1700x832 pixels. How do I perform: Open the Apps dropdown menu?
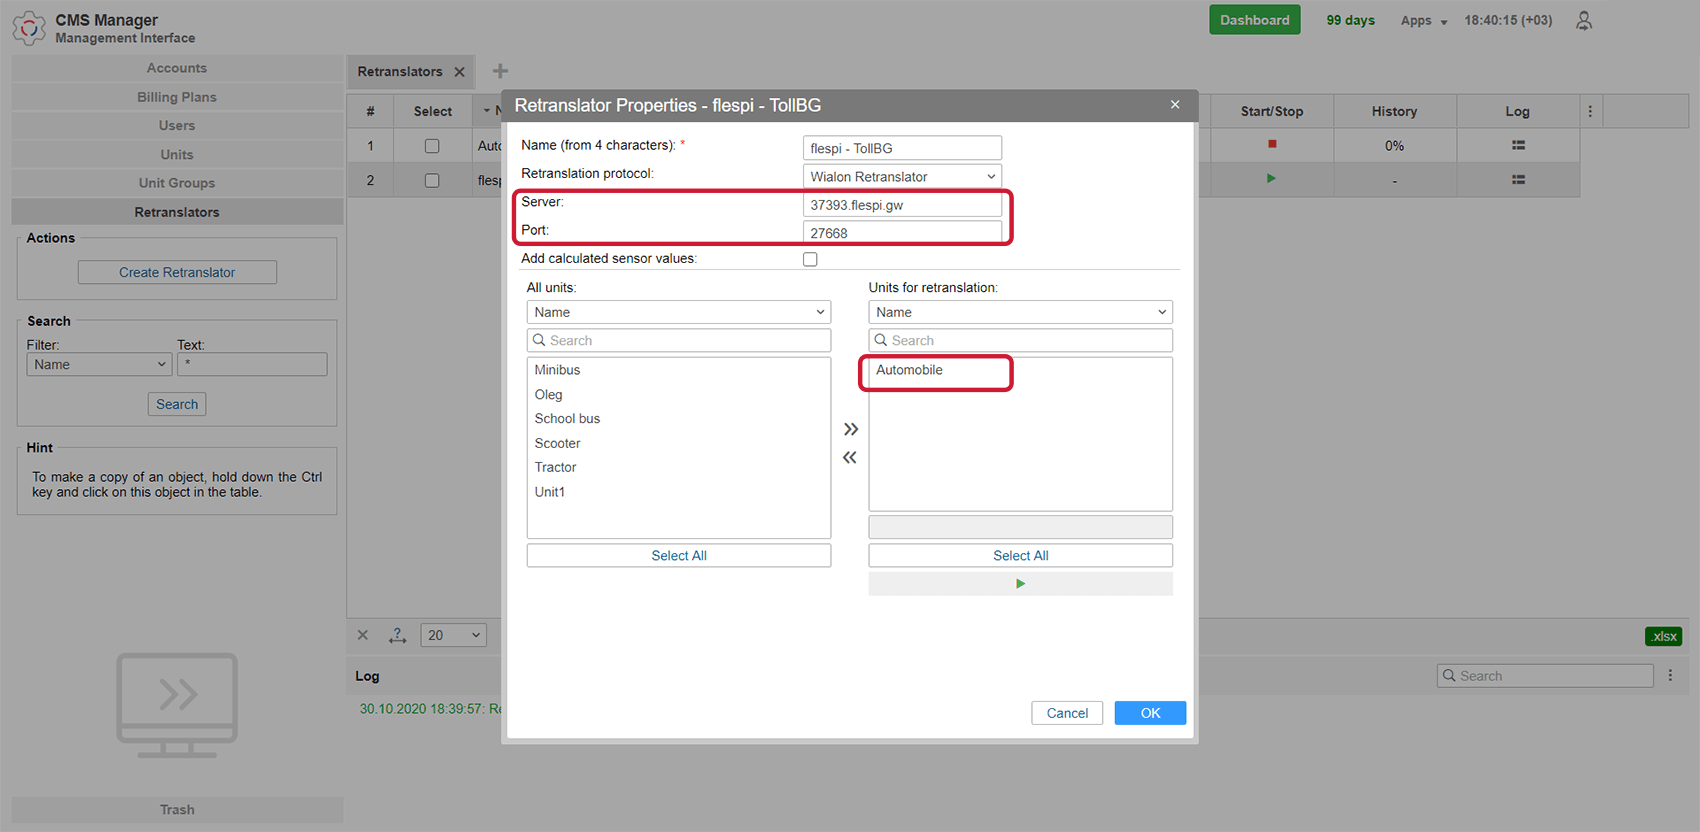(1423, 21)
